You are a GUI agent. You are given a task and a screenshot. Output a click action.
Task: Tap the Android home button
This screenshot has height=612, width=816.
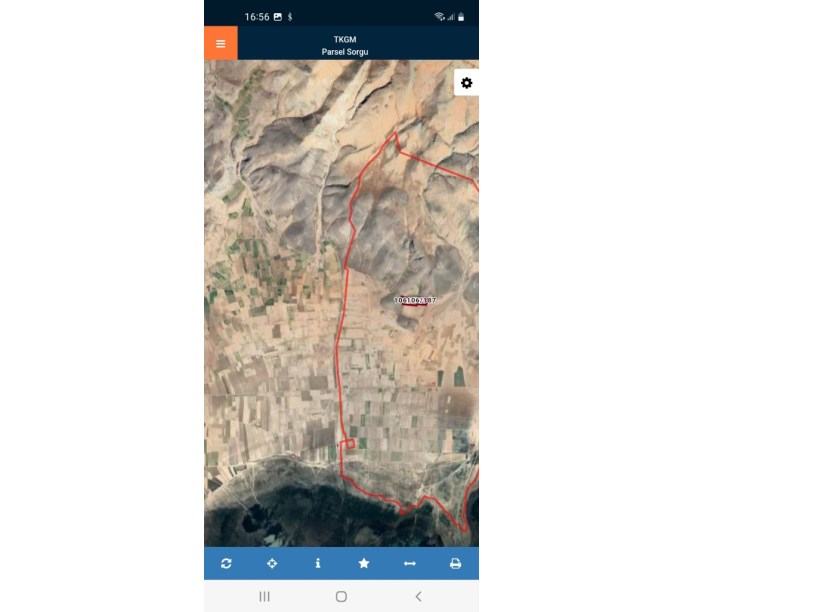click(341, 596)
